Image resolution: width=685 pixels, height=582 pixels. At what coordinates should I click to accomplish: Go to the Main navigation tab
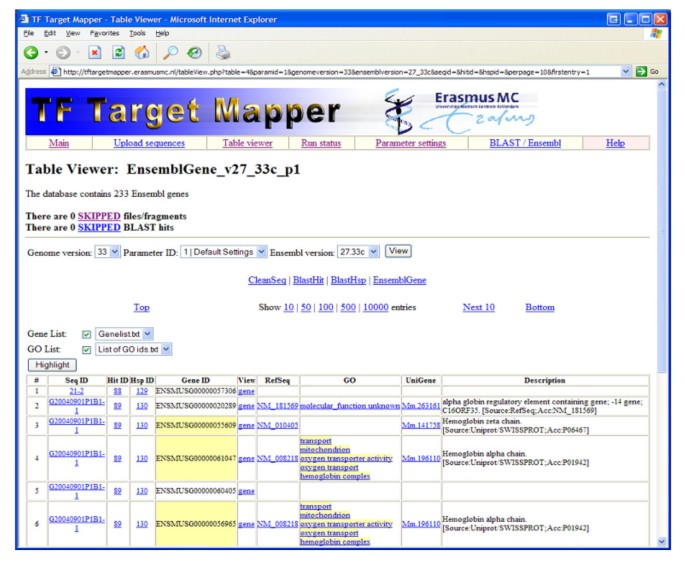tap(59, 143)
